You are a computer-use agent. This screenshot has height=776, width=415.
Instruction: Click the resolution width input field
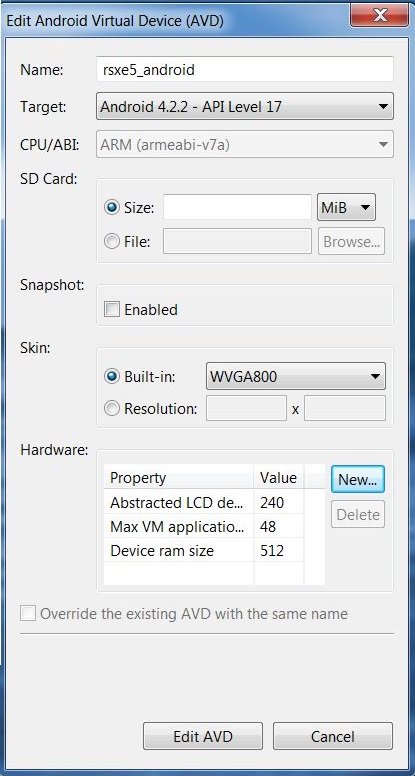click(x=246, y=408)
